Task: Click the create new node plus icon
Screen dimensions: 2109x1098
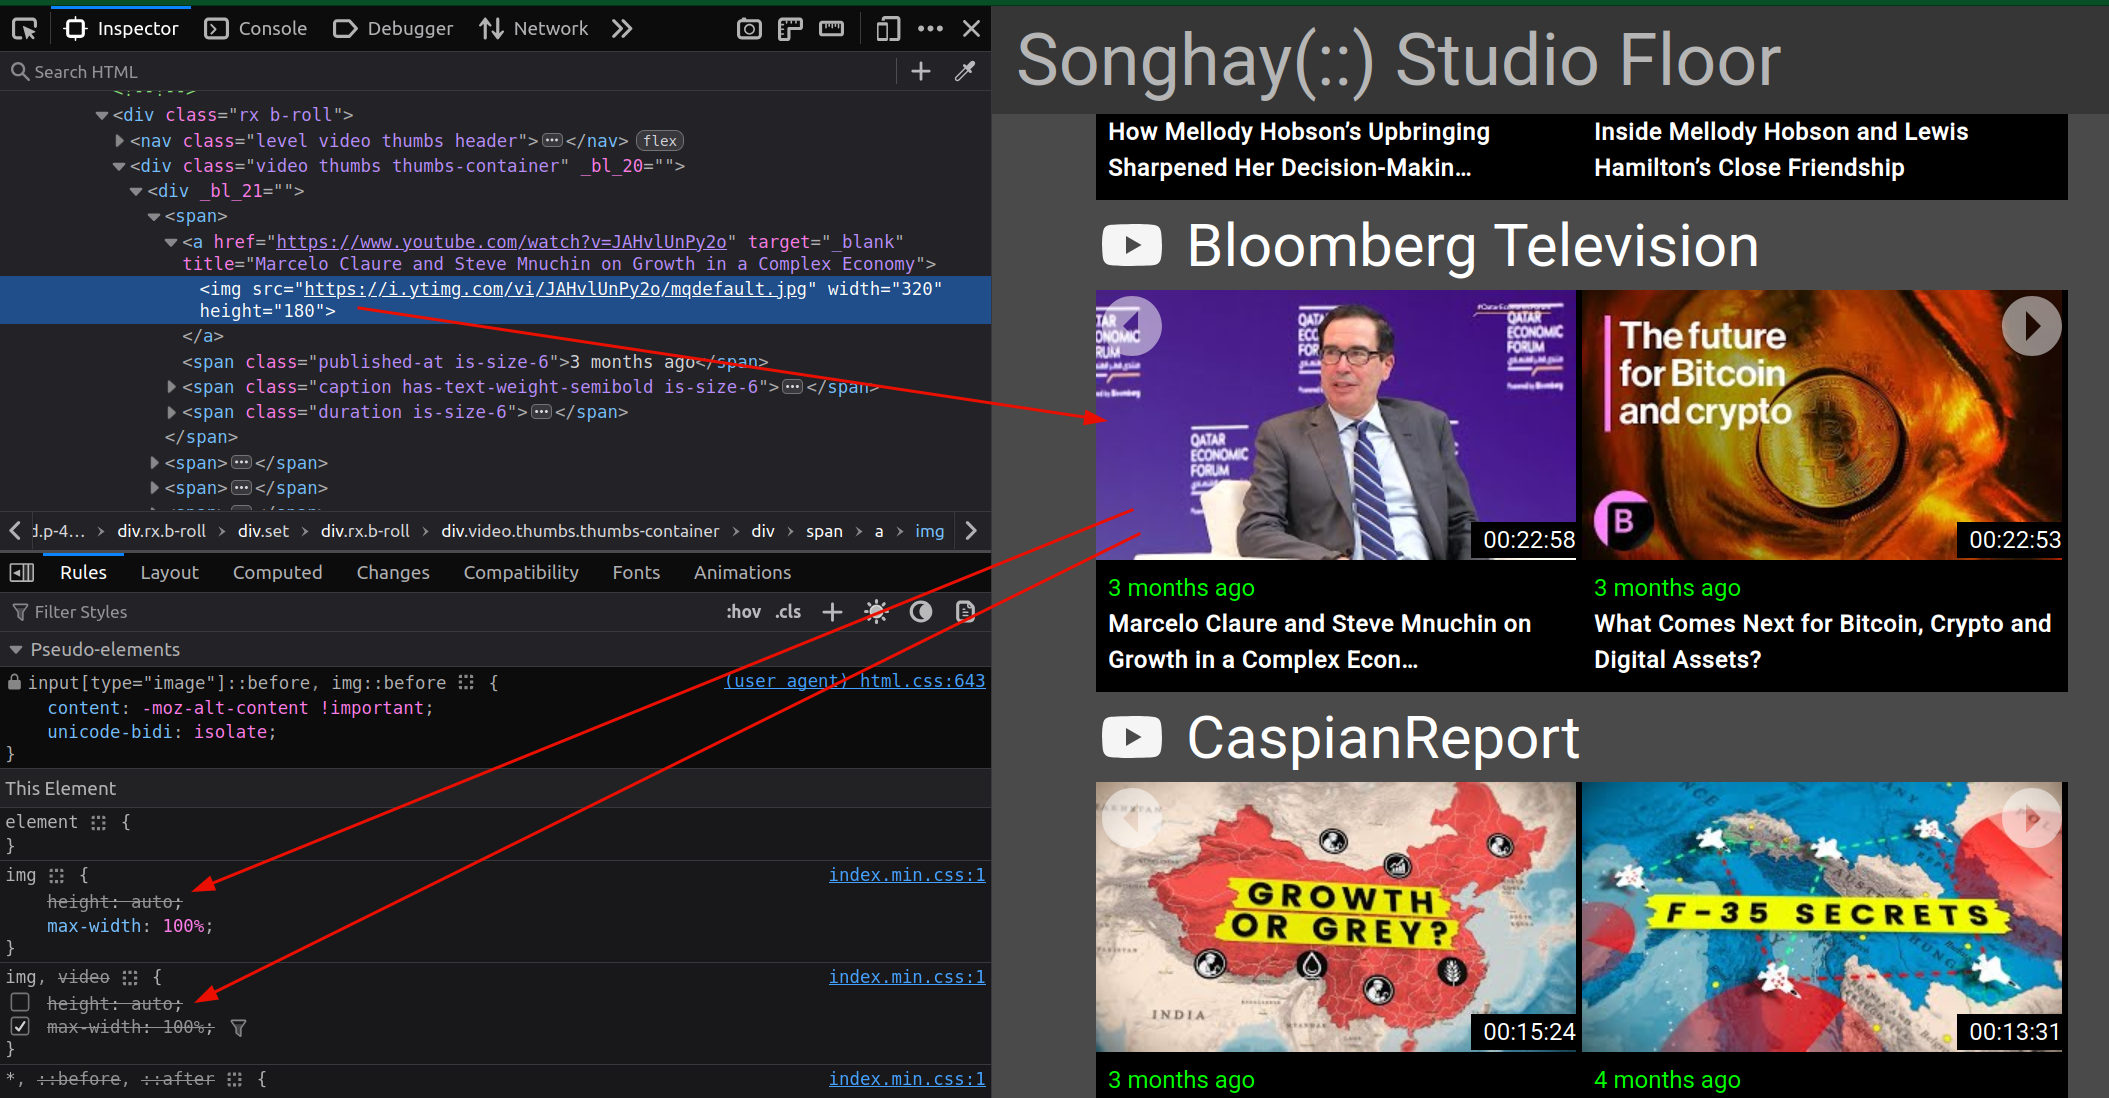Action: point(921,71)
